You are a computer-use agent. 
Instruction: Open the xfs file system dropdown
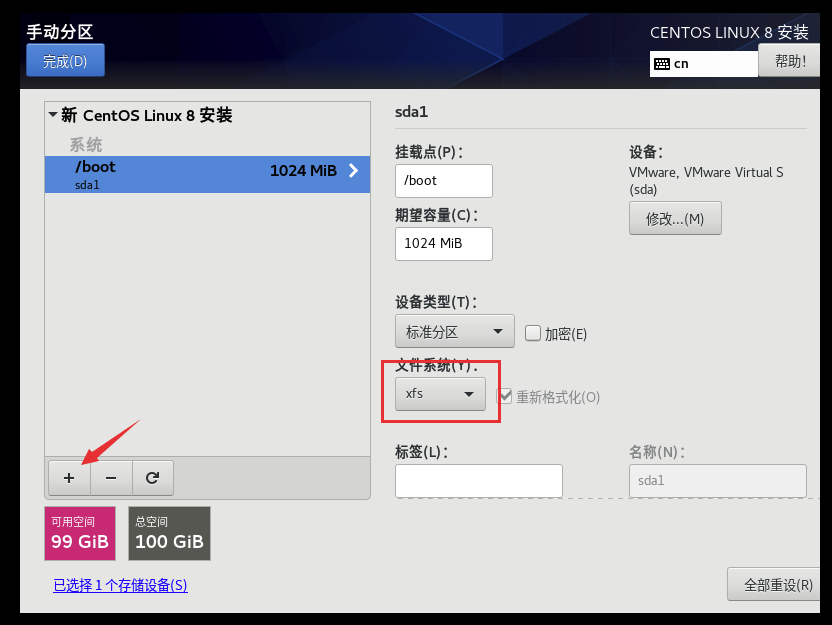click(440, 394)
